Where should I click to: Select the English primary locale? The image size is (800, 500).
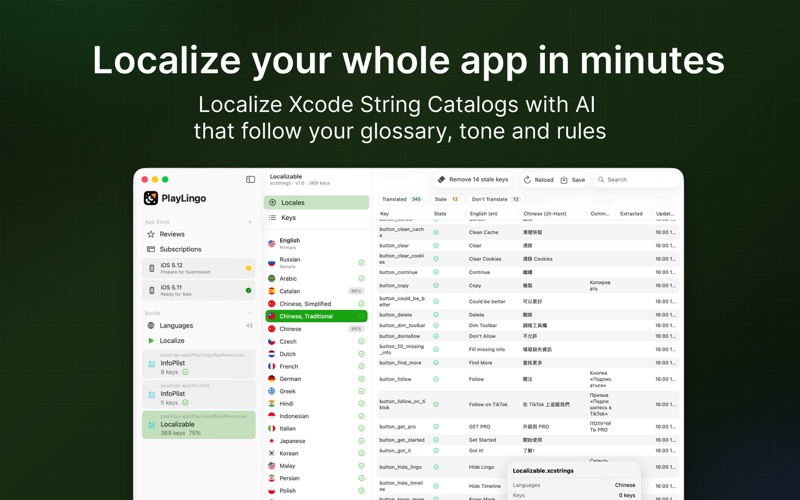(x=316, y=243)
